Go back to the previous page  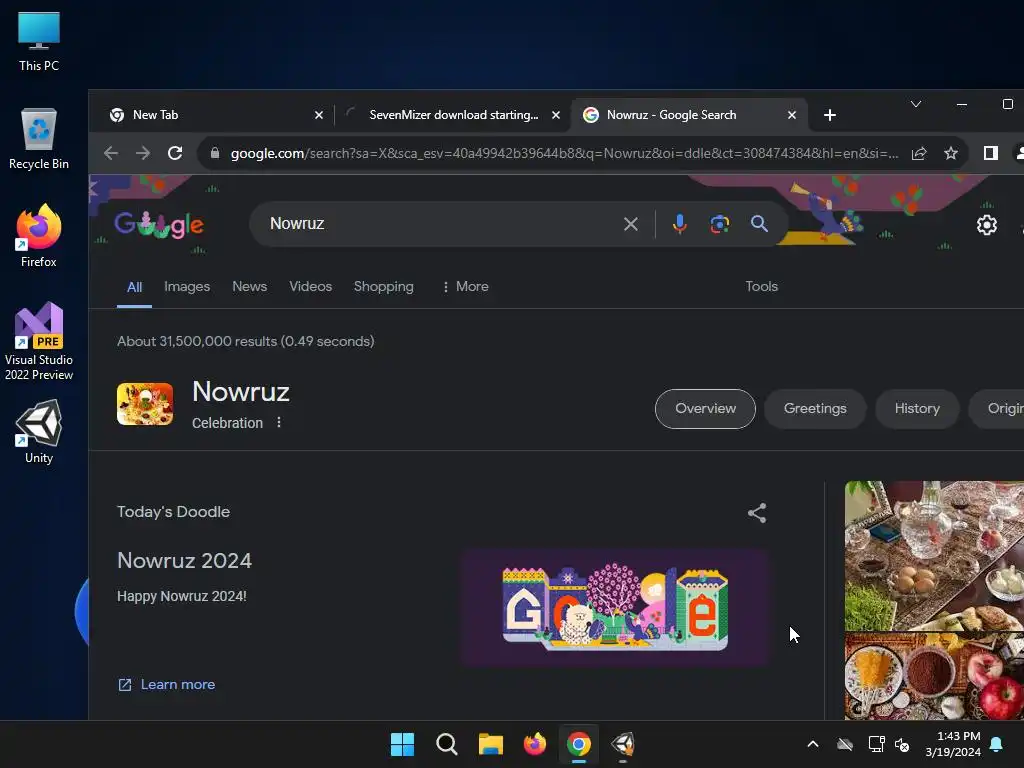point(111,153)
